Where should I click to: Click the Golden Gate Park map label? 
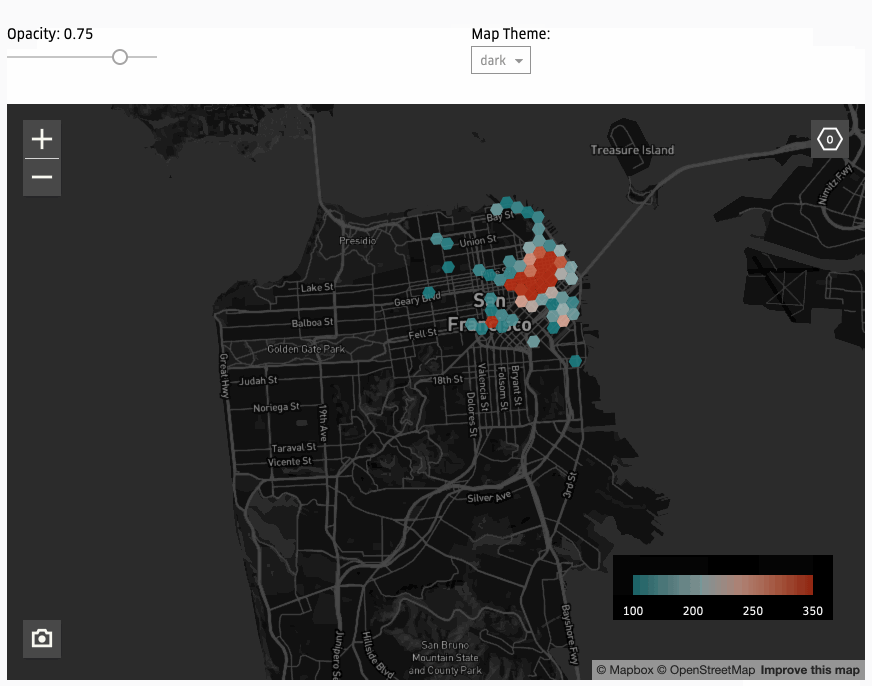pyautogui.click(x=305, y=349)
